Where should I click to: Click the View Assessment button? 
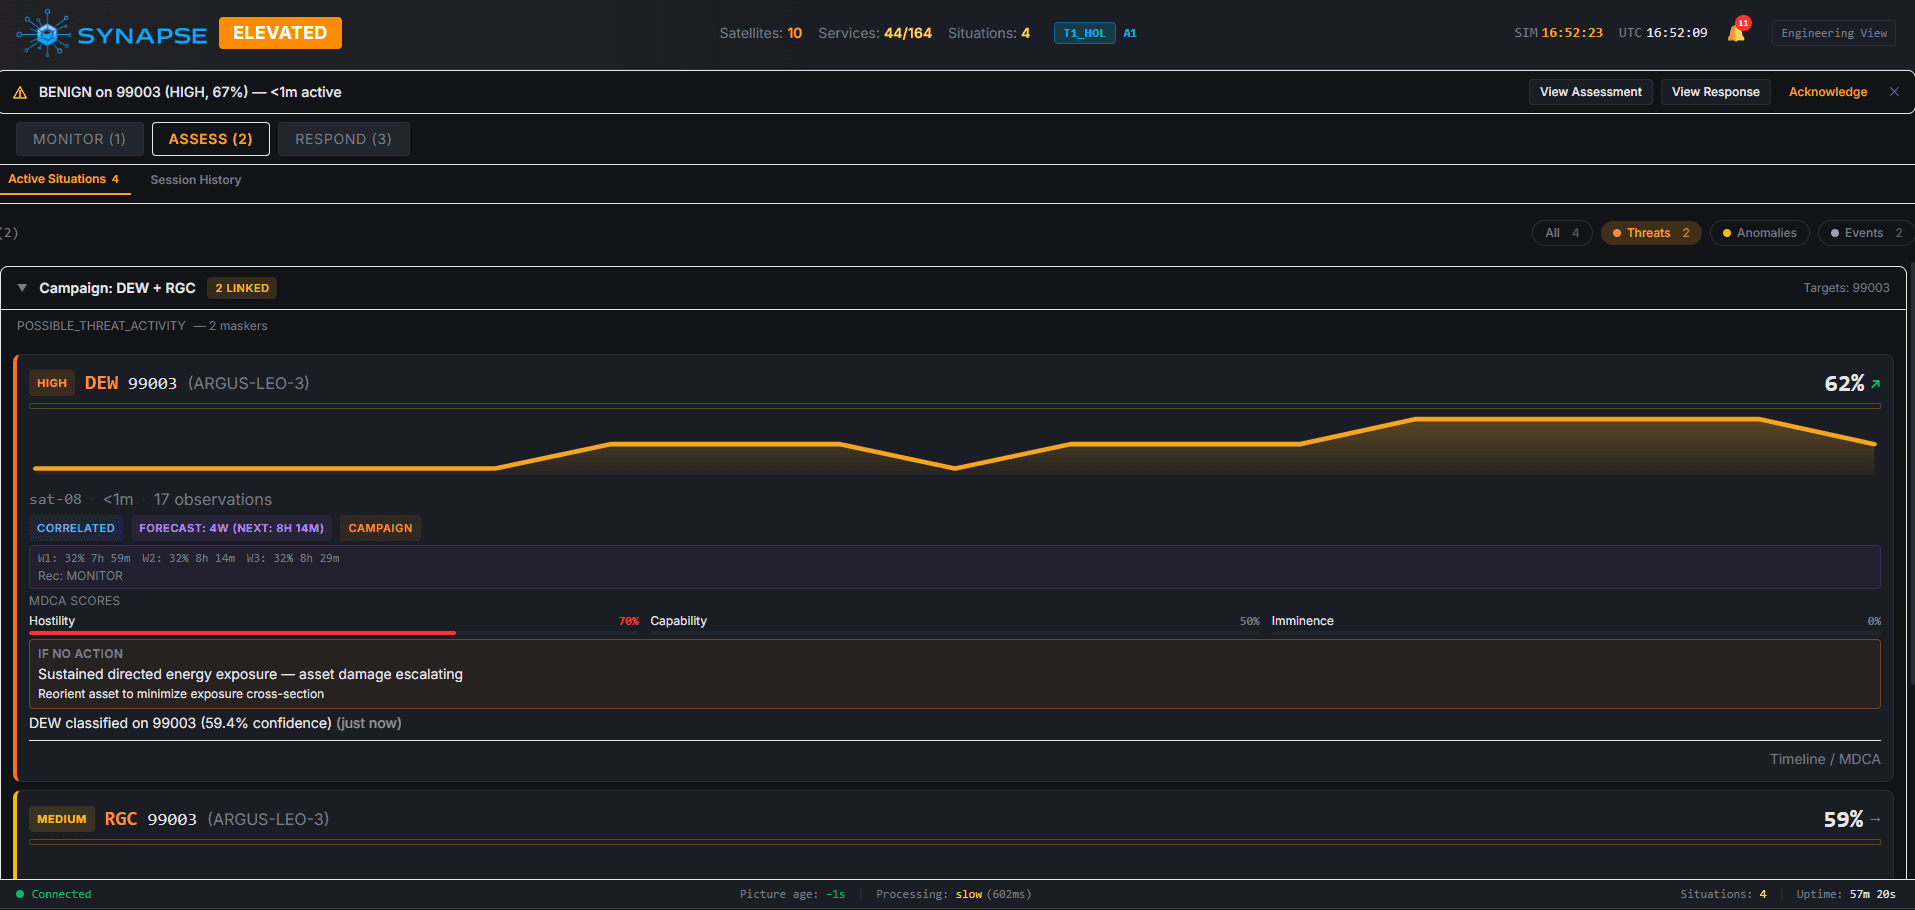(1590, 92)
